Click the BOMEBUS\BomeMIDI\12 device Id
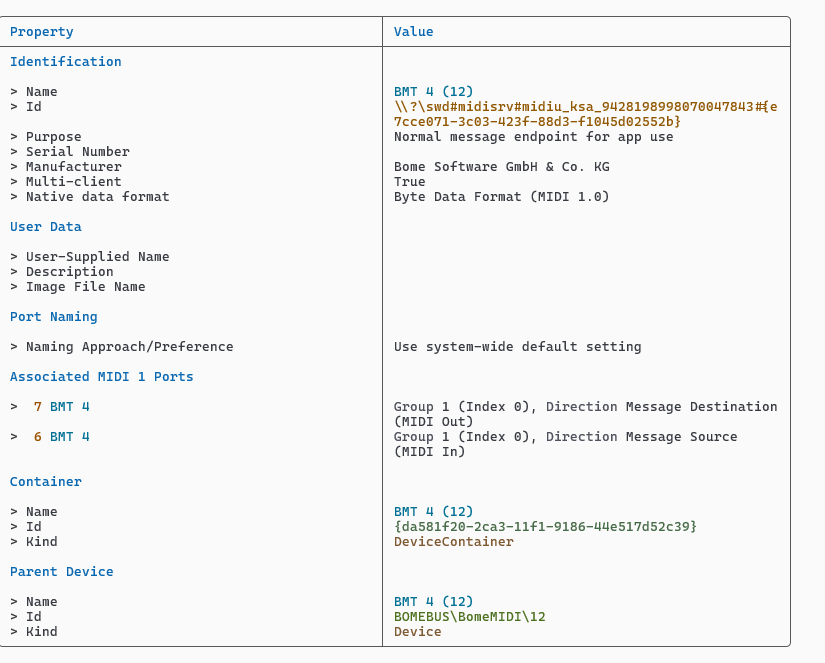This screenshot has width=825, height=663. pos(470,617)
